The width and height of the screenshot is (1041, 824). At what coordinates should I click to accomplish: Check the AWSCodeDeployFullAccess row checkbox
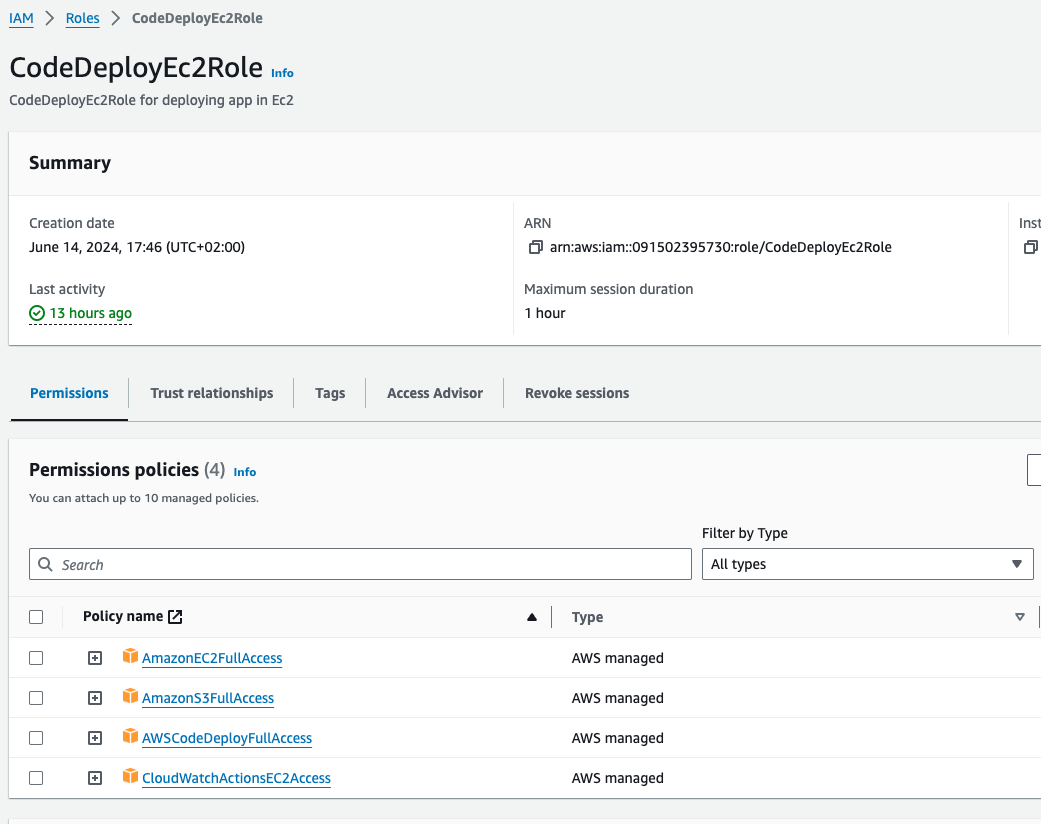pos(37,738)
